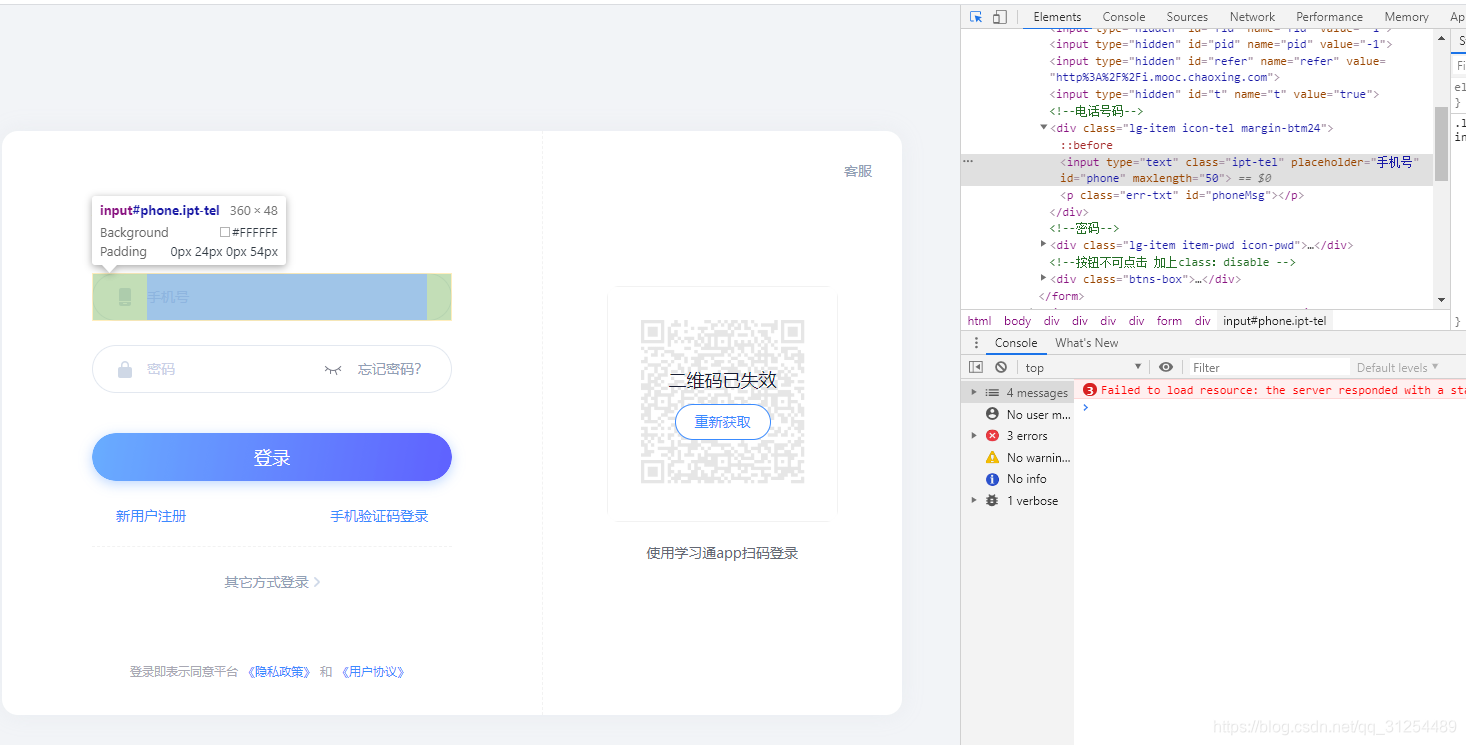Image resolution: width=1466 pixels, height=745 pixels.
Task: Select the ::before pseudo-element node
Action: click(x=1086, y=145)
